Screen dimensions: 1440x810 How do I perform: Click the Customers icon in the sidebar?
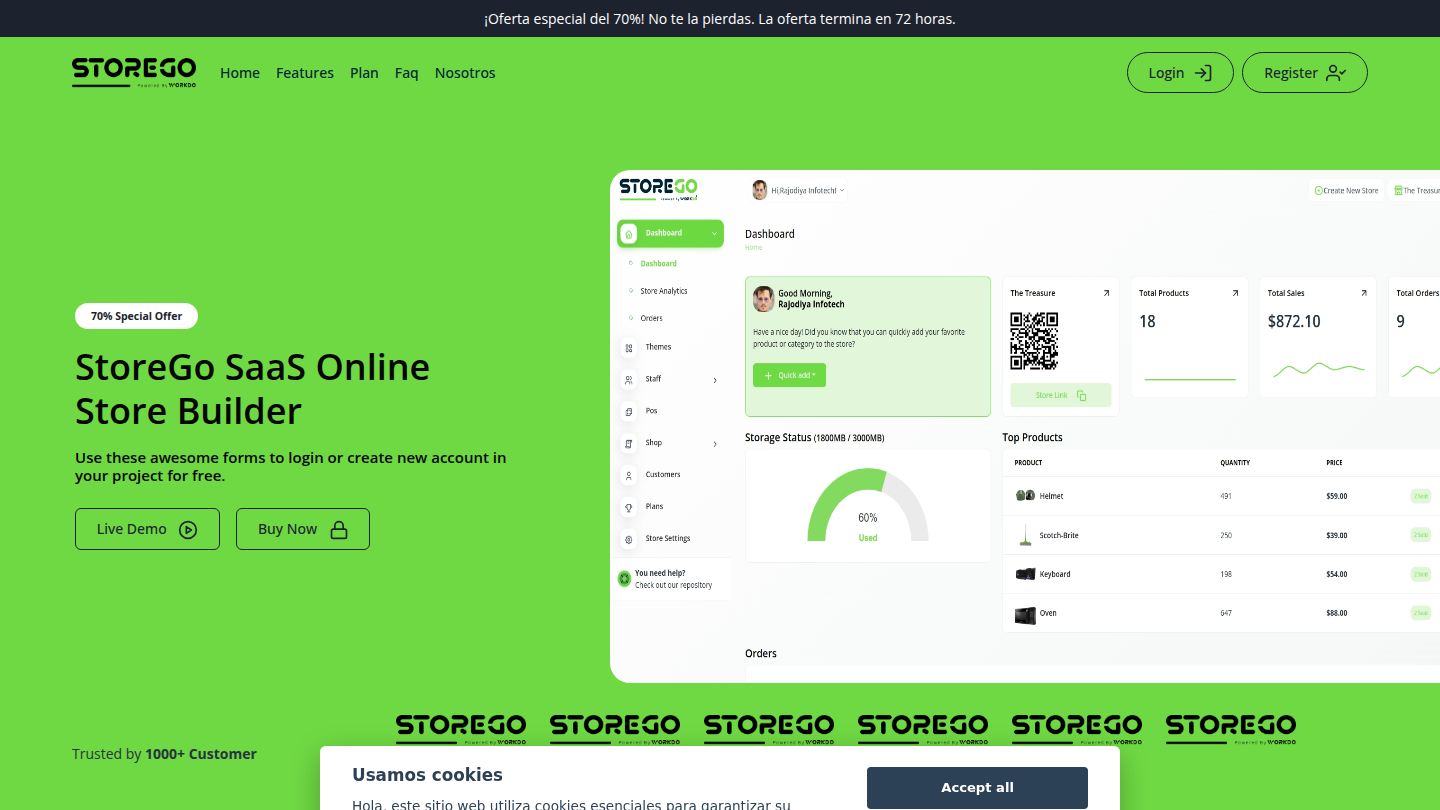pos(628,474)
